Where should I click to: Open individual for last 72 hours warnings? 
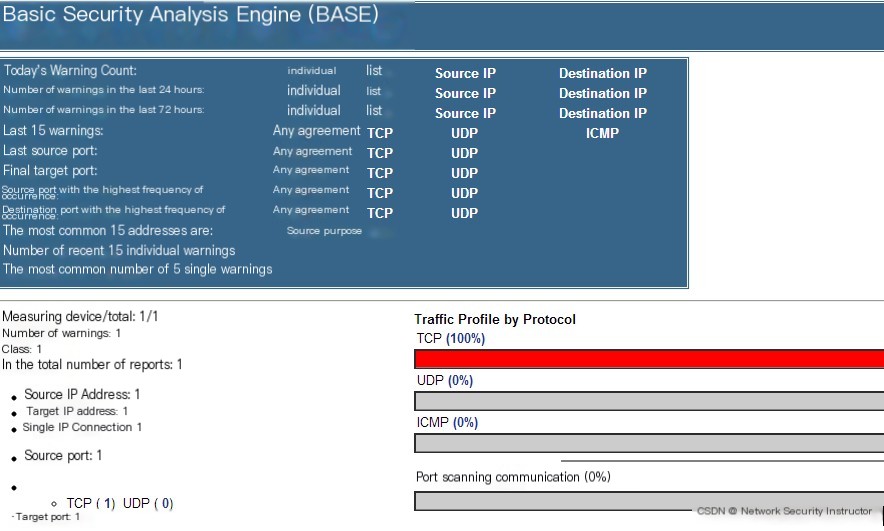tap(313, 110)
